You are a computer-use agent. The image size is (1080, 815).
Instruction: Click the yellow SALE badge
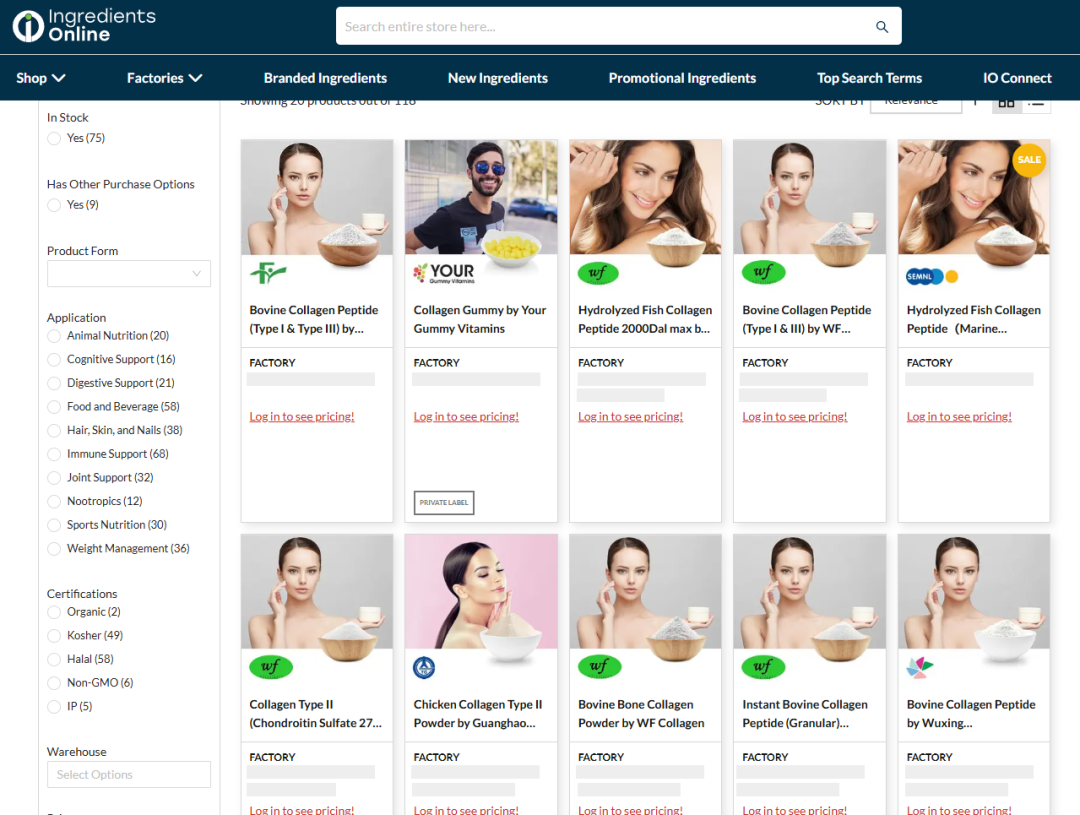click(x=1029, y=160)
